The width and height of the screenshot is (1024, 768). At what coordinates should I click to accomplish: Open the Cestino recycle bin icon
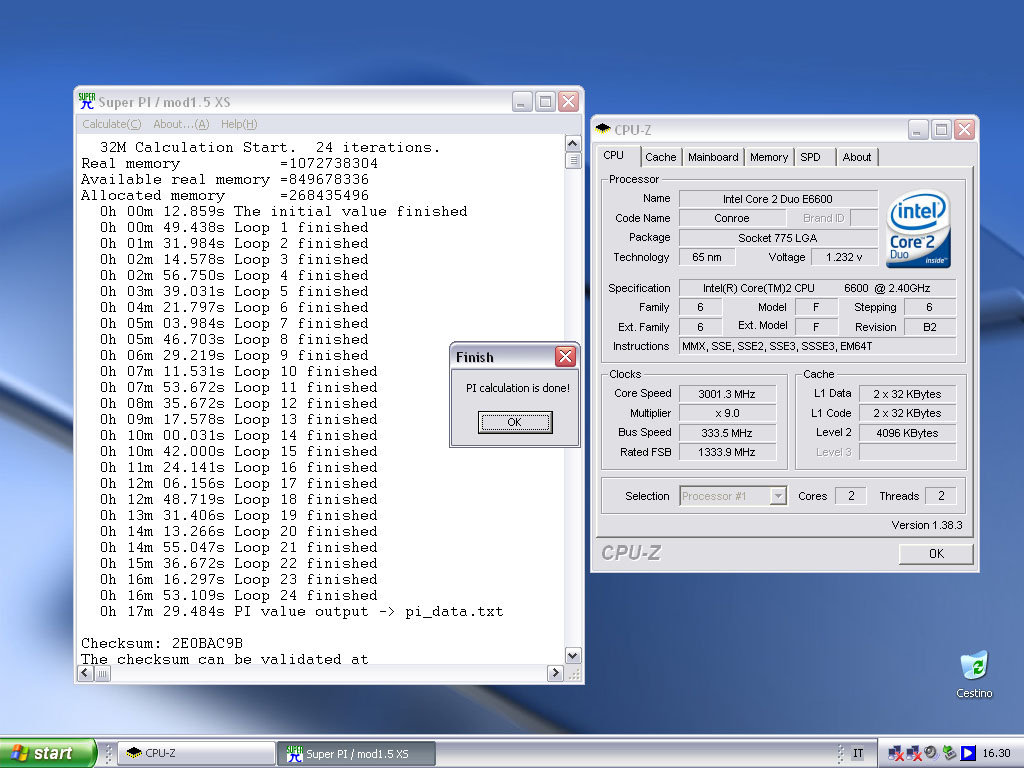point(972,667)
